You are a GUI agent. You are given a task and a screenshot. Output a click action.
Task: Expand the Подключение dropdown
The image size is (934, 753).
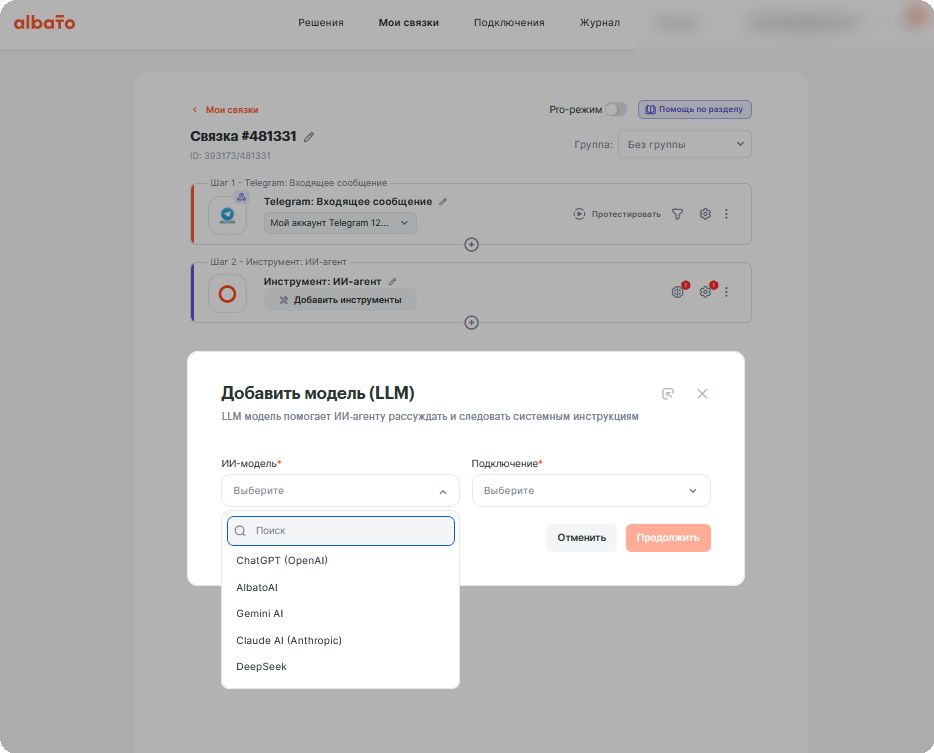(x=591, y=490)
